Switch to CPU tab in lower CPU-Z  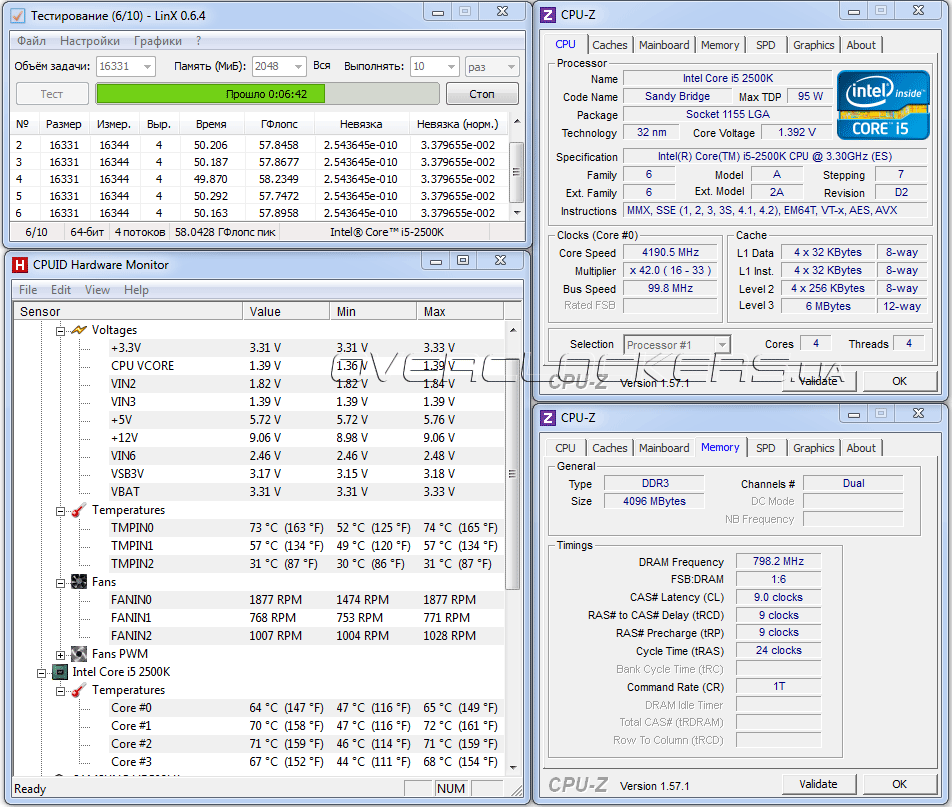click(565, 448)
